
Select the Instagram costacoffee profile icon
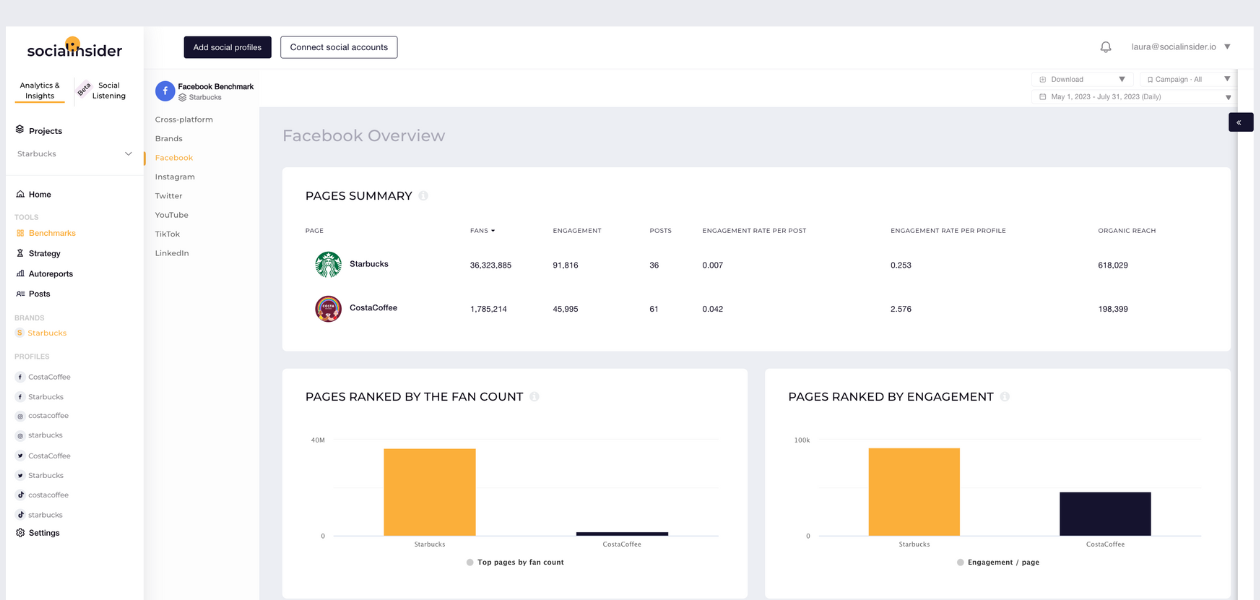coord(20,416)
